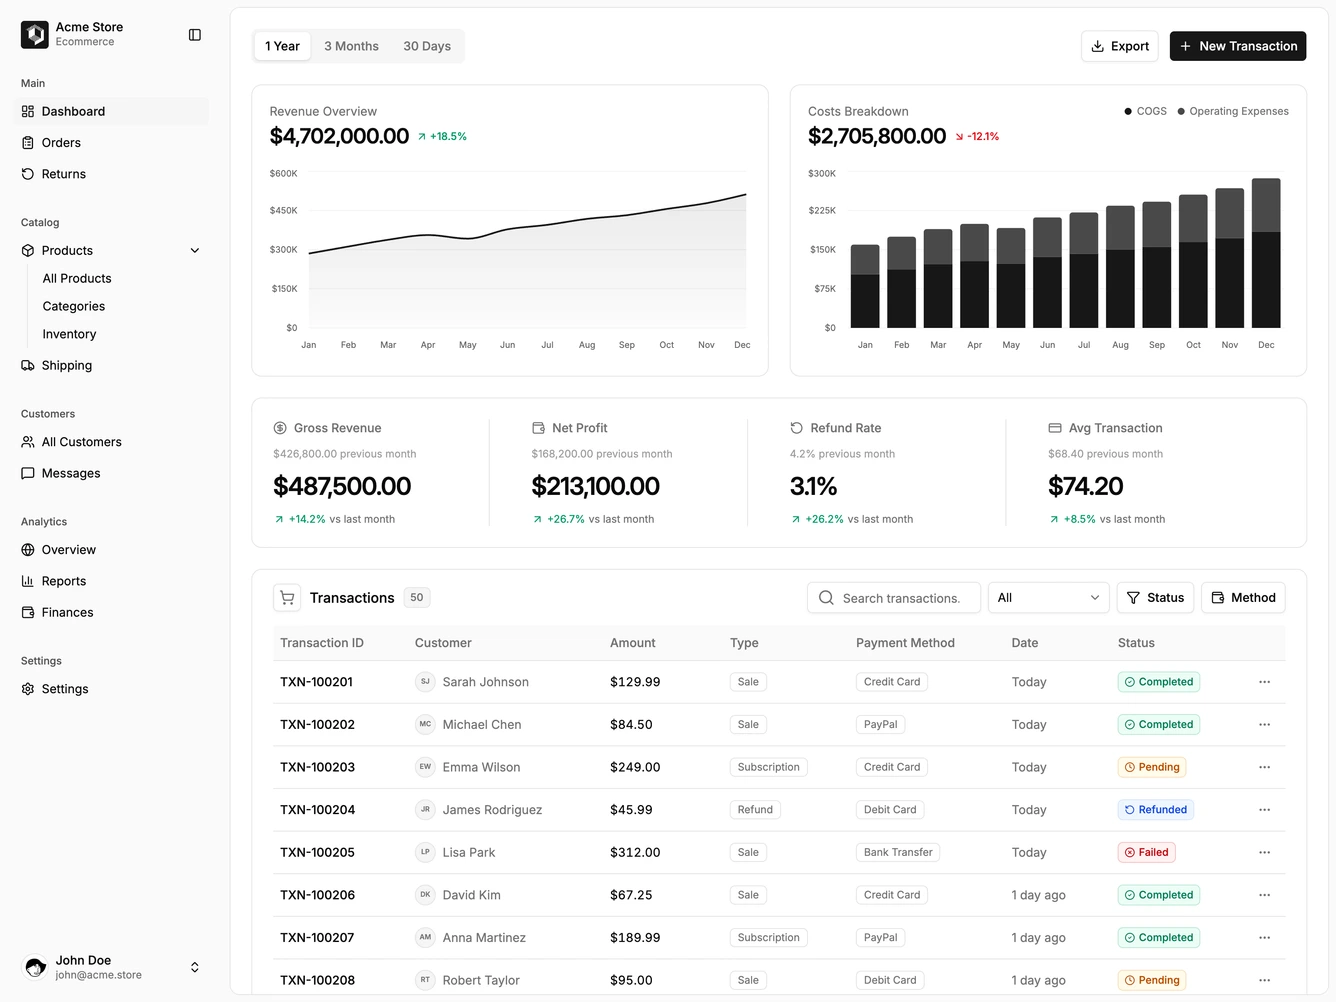Open the Reports page
This screenshot has width=1336, height=1002.
point(111,581)
